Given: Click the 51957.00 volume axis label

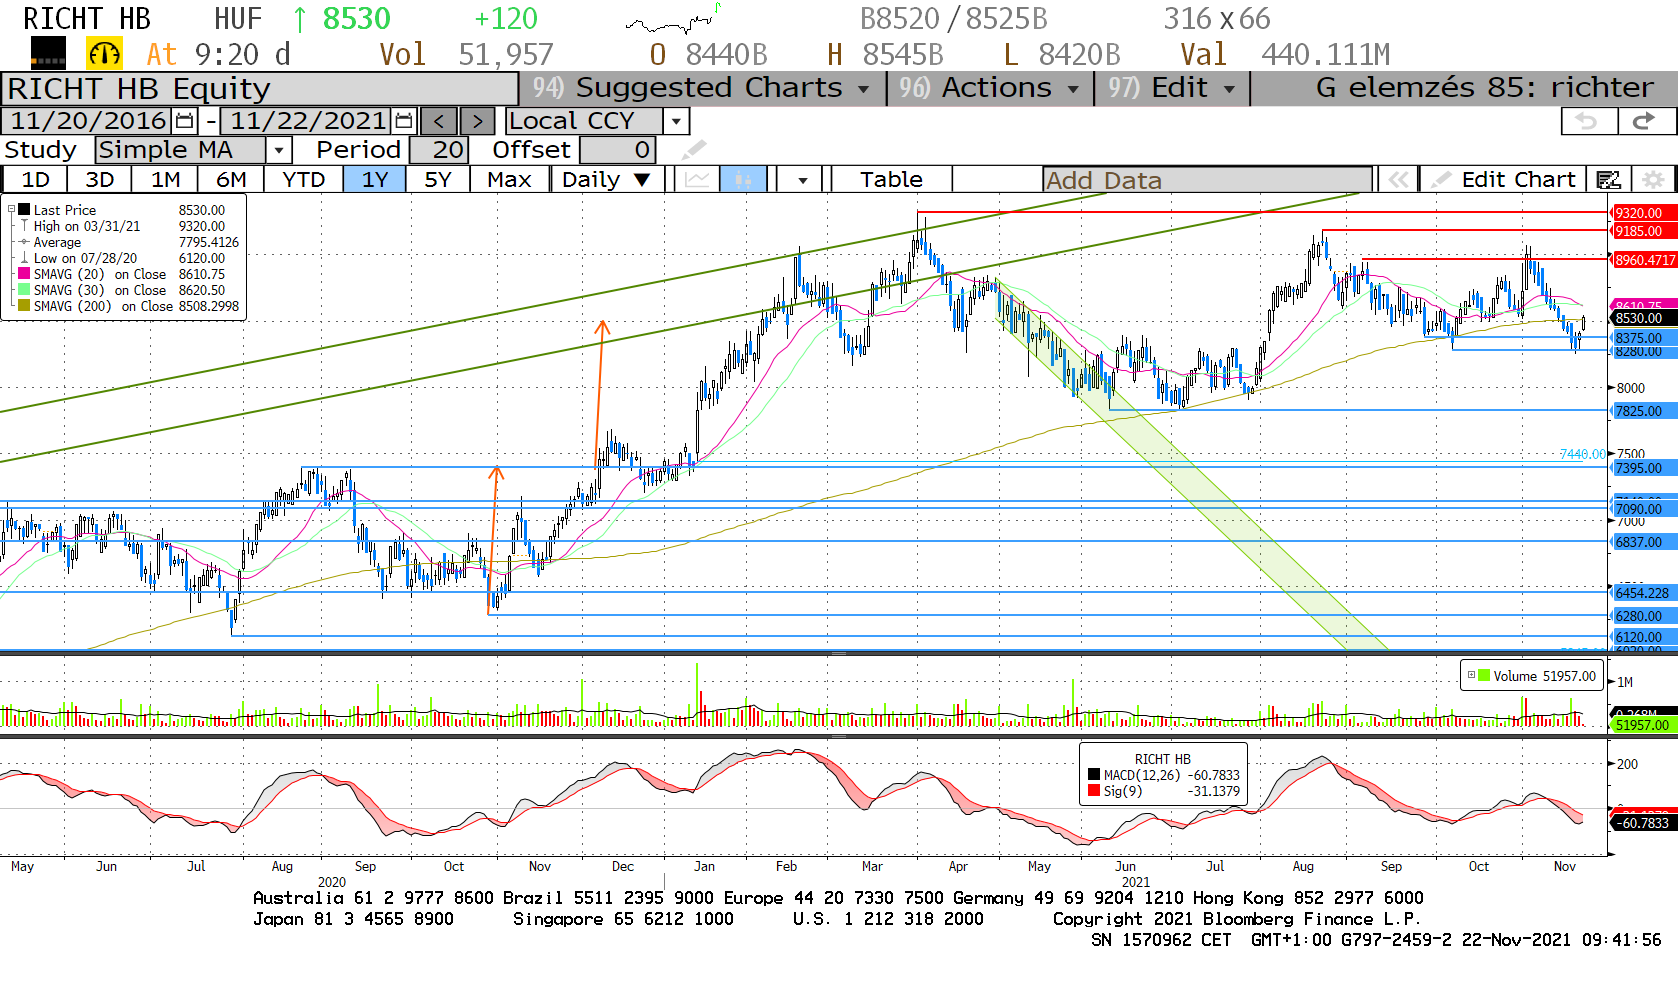Looking at the screenshot, I should 1642,725.
